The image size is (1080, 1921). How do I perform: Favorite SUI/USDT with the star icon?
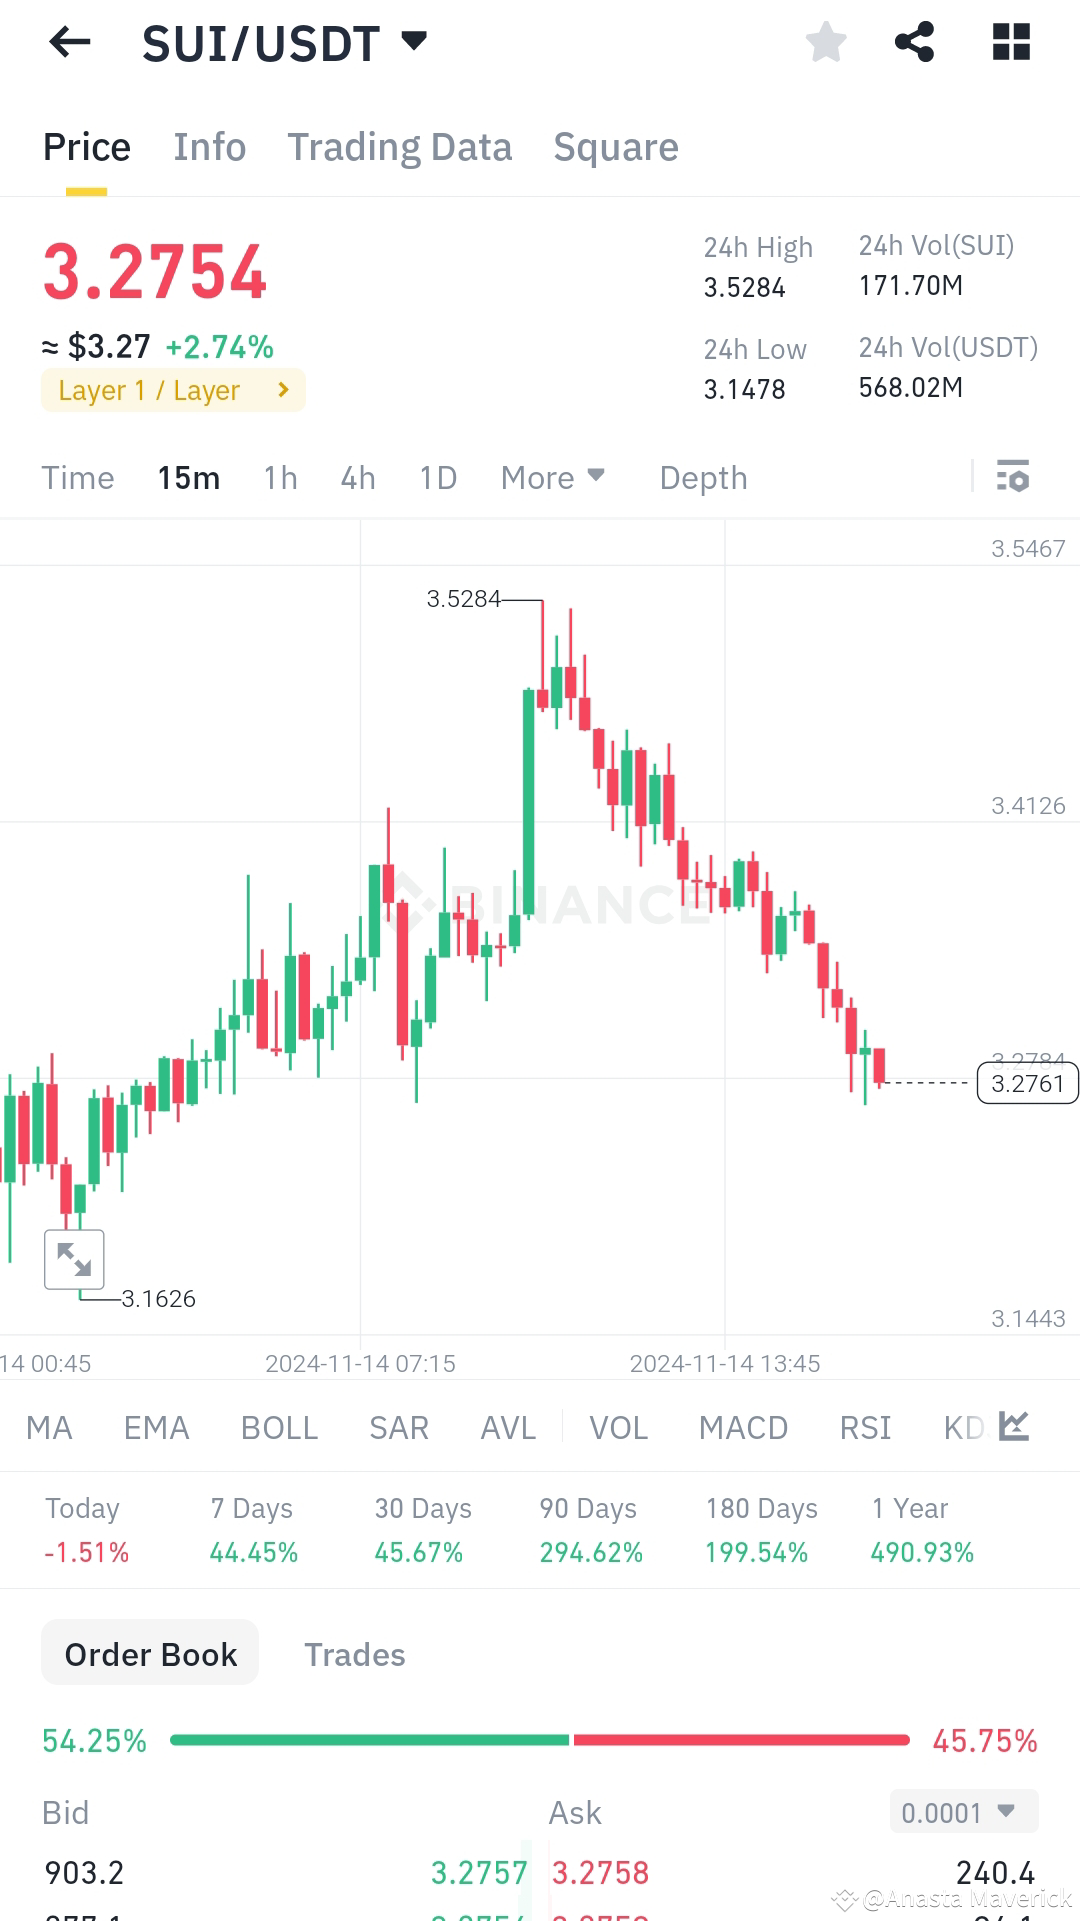point(826,42)
